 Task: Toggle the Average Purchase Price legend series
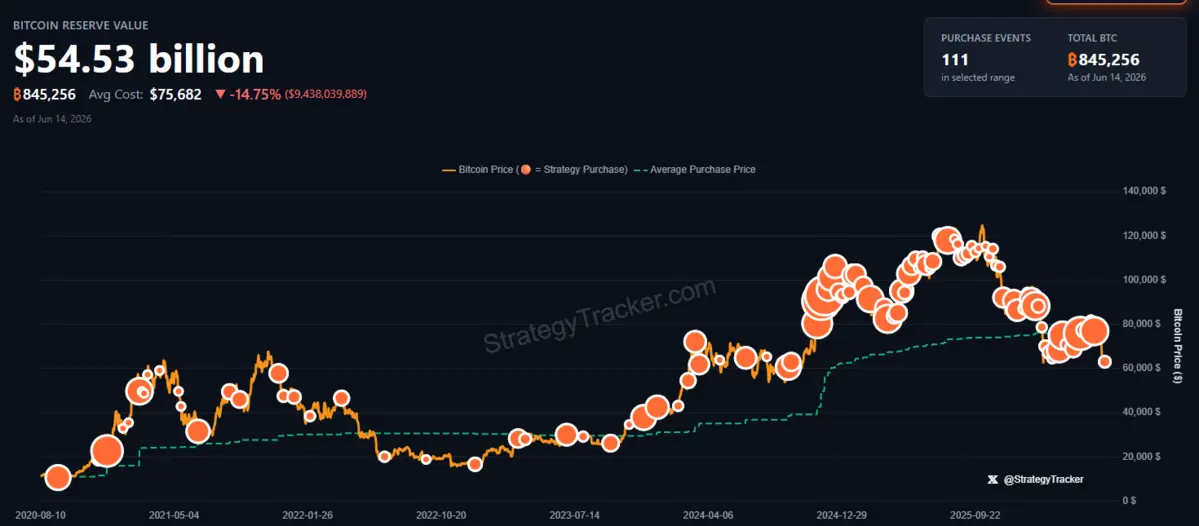695,170
